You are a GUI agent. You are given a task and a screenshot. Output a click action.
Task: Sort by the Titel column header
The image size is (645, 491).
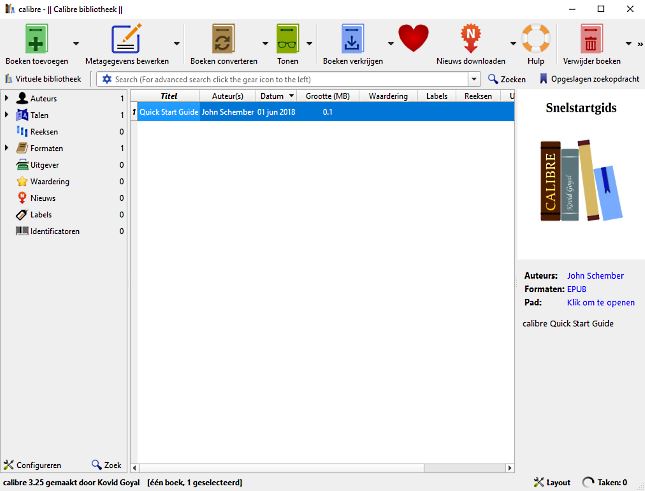tap(168, 96)
